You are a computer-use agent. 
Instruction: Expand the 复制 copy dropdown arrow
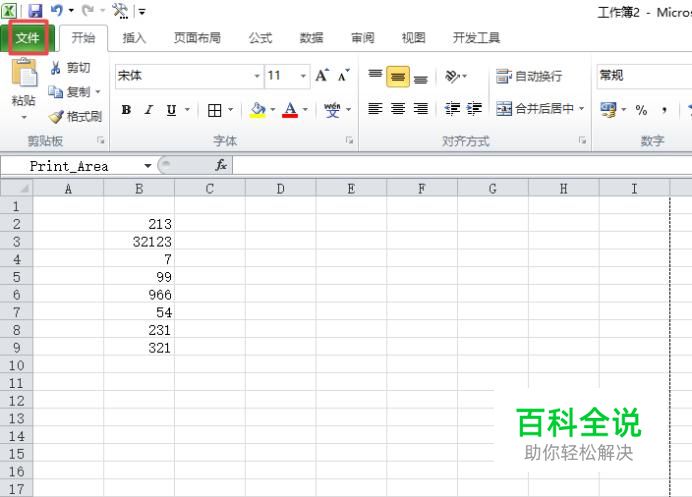point(98,92)
